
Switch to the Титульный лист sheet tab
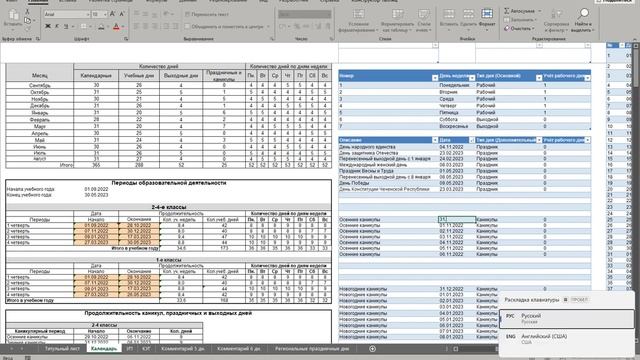[62, 349]
